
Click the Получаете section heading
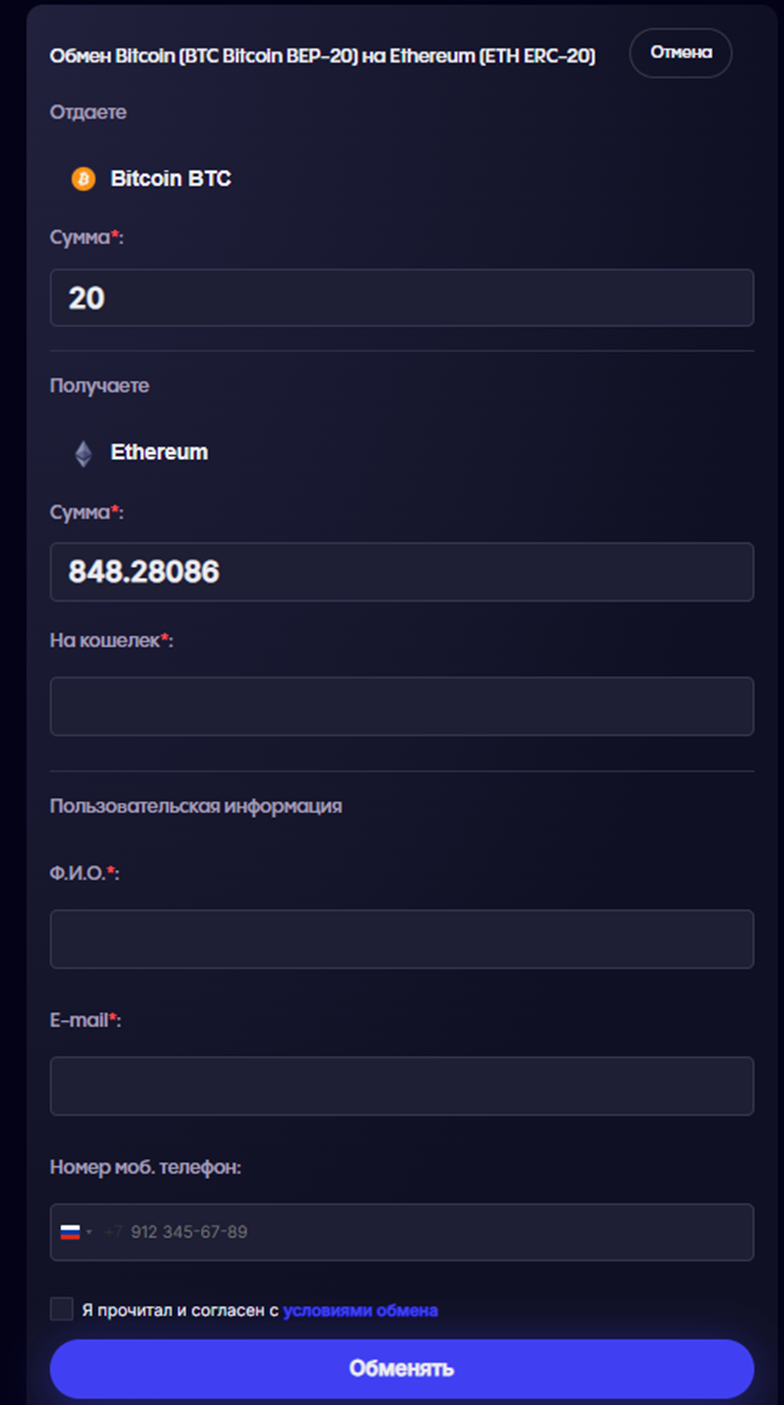(x=99, y=385)
